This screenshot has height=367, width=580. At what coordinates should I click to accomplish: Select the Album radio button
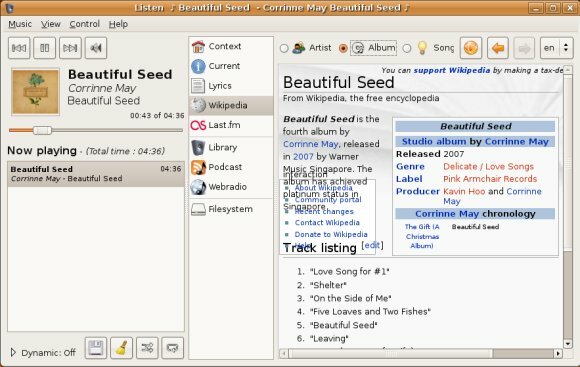click(343, 48)
